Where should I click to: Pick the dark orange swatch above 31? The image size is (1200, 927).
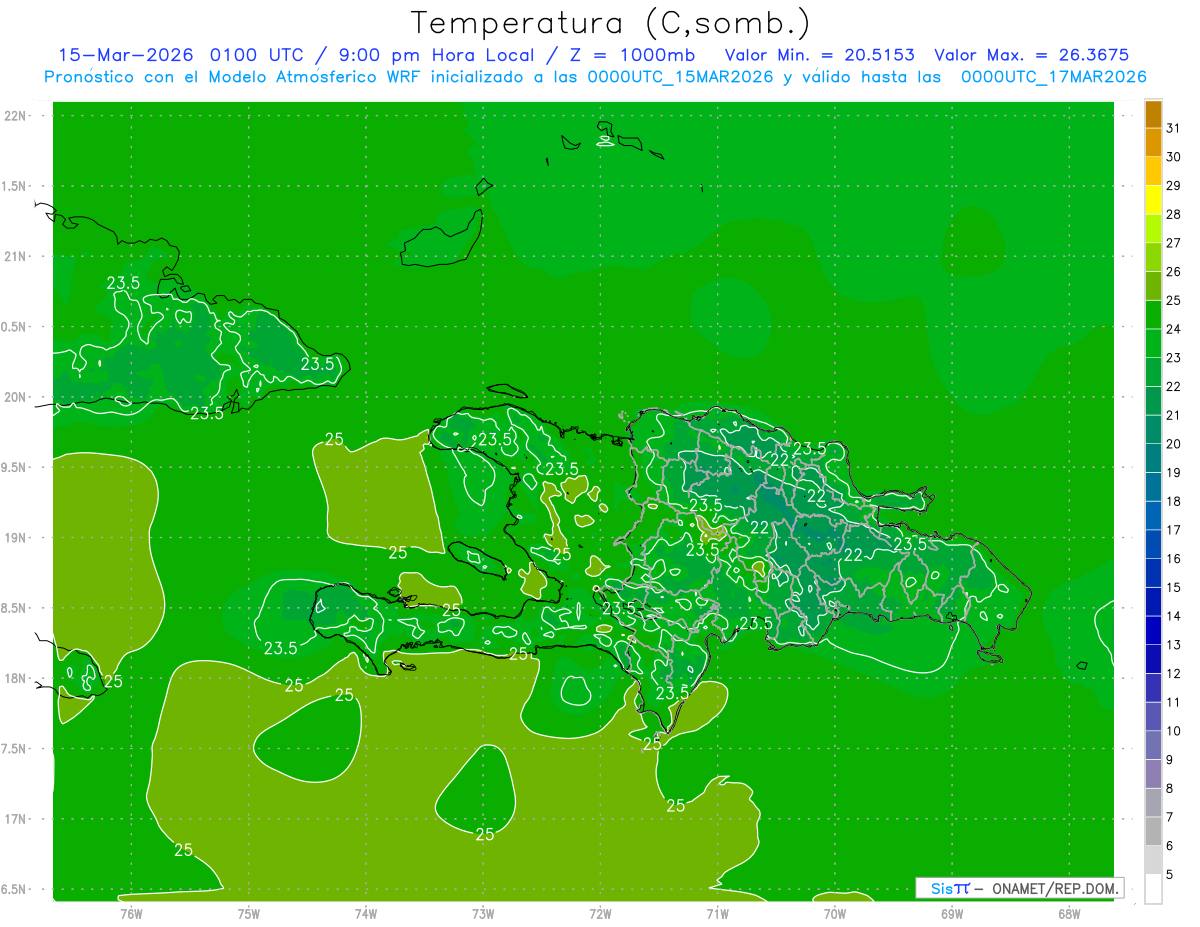click(x=1153, y=114)
